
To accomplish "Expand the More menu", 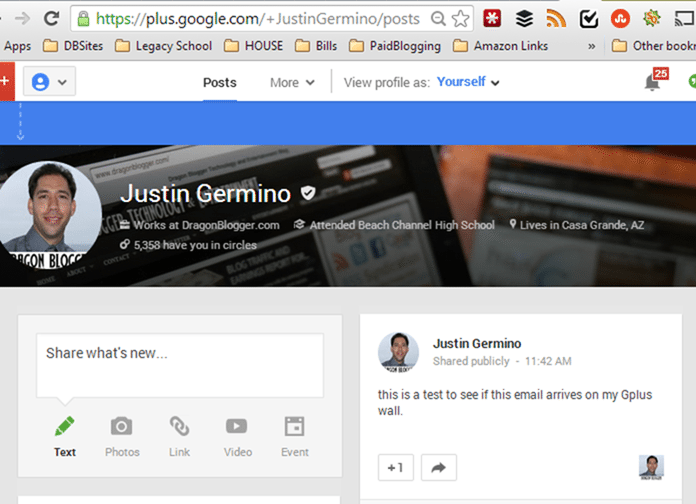I will (292, 83).
